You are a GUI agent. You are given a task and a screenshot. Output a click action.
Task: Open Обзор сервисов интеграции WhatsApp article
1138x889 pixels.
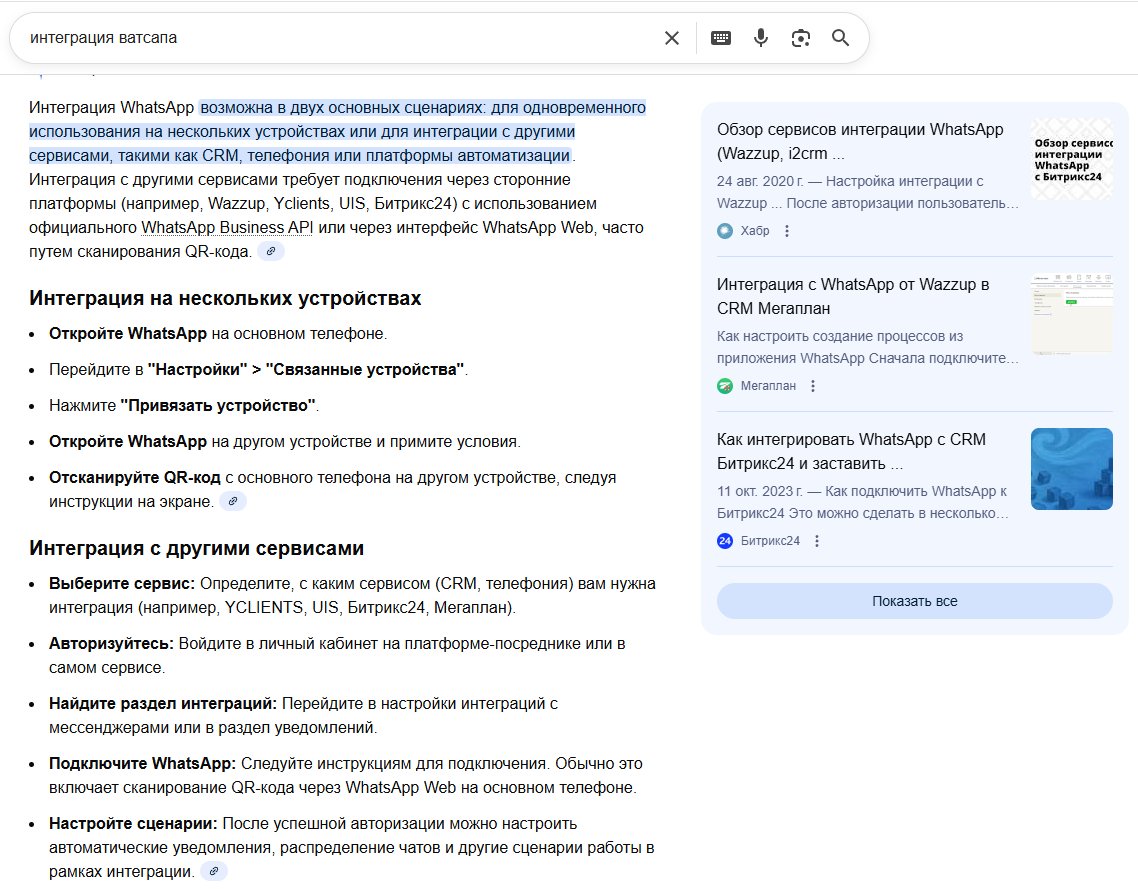[x=860, y=142]
